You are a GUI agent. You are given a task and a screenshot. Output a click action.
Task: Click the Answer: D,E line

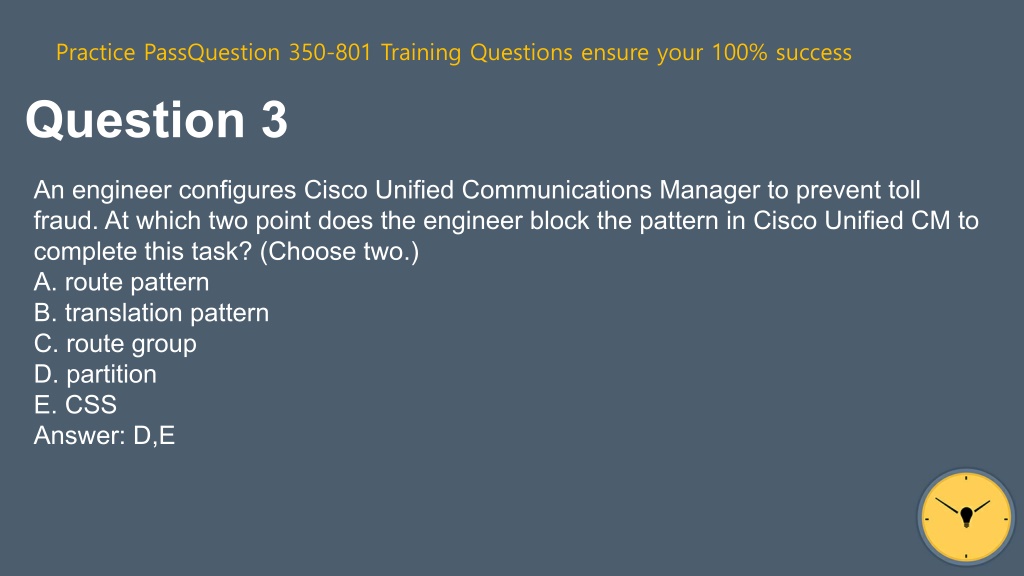(x=104, y=436)
